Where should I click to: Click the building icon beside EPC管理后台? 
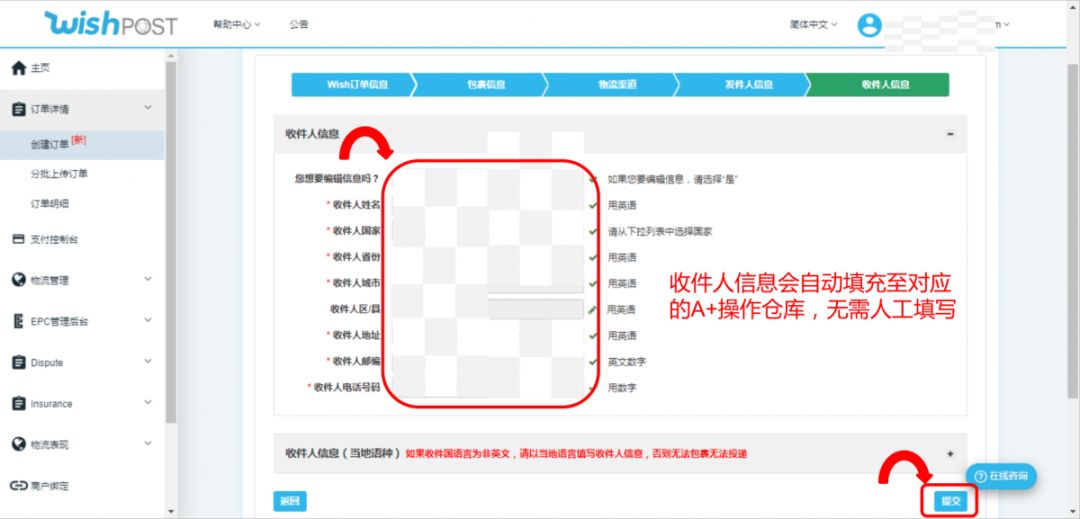point(19,321)
